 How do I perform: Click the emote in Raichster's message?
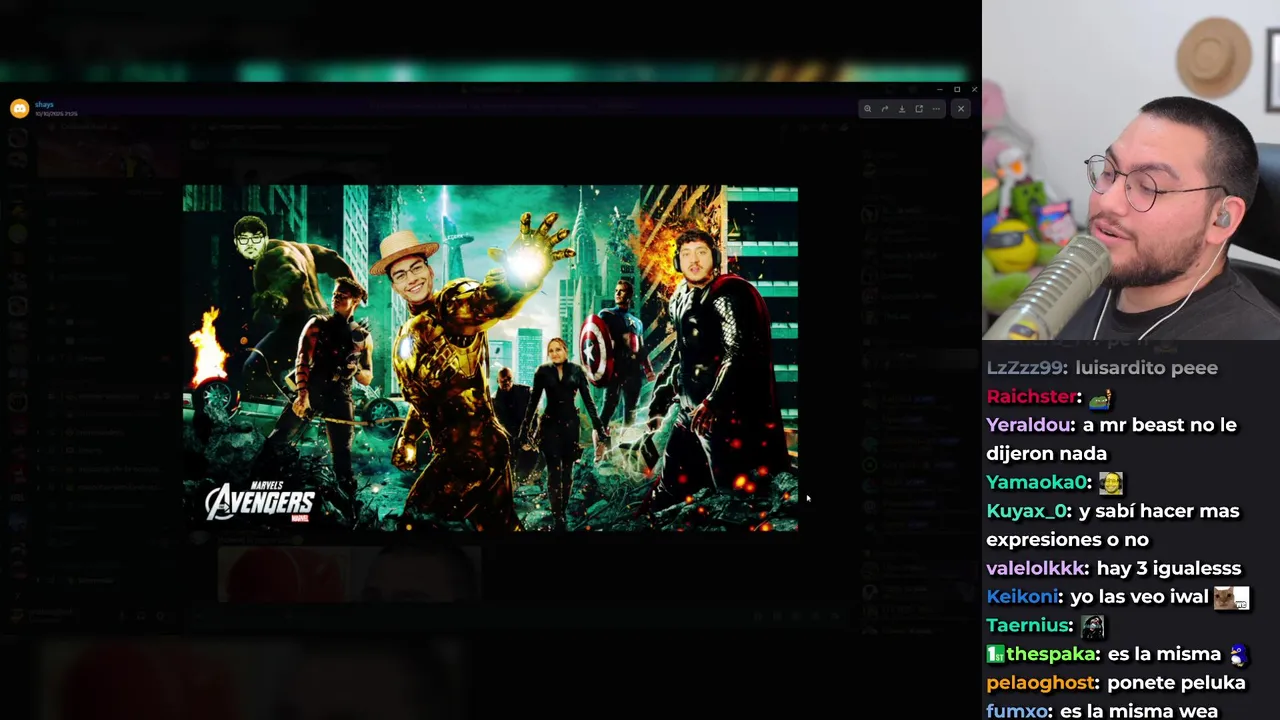click(1100, 398)
